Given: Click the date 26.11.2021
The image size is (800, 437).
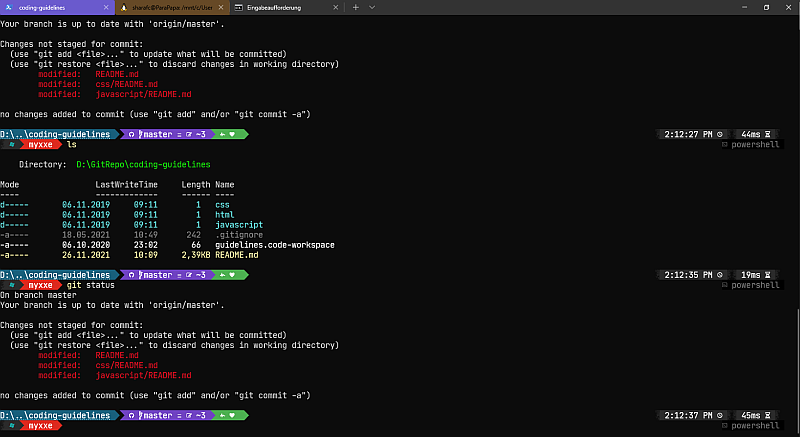Looking at the screenshot, I should [86, 255].
